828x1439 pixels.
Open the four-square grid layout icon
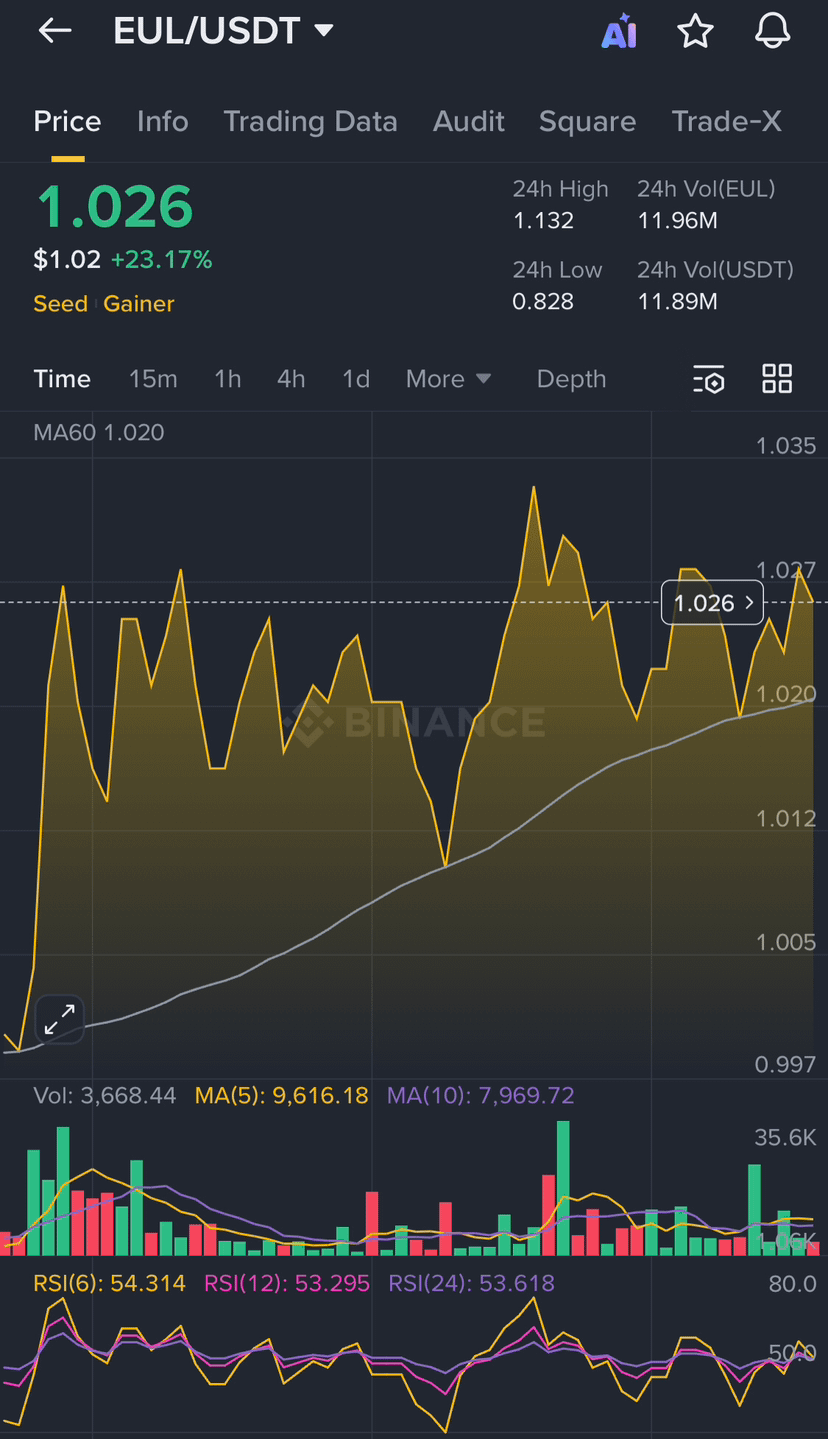(777, 379)
